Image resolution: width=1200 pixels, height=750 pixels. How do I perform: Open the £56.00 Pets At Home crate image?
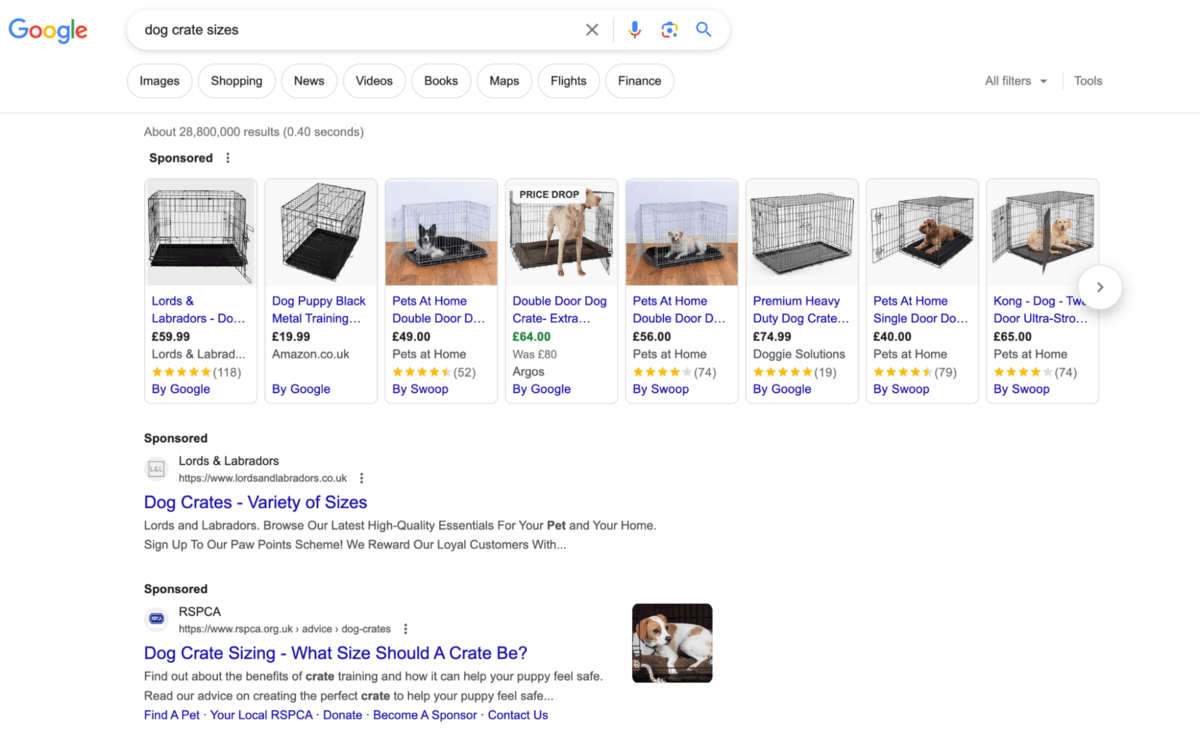point(681,233)
